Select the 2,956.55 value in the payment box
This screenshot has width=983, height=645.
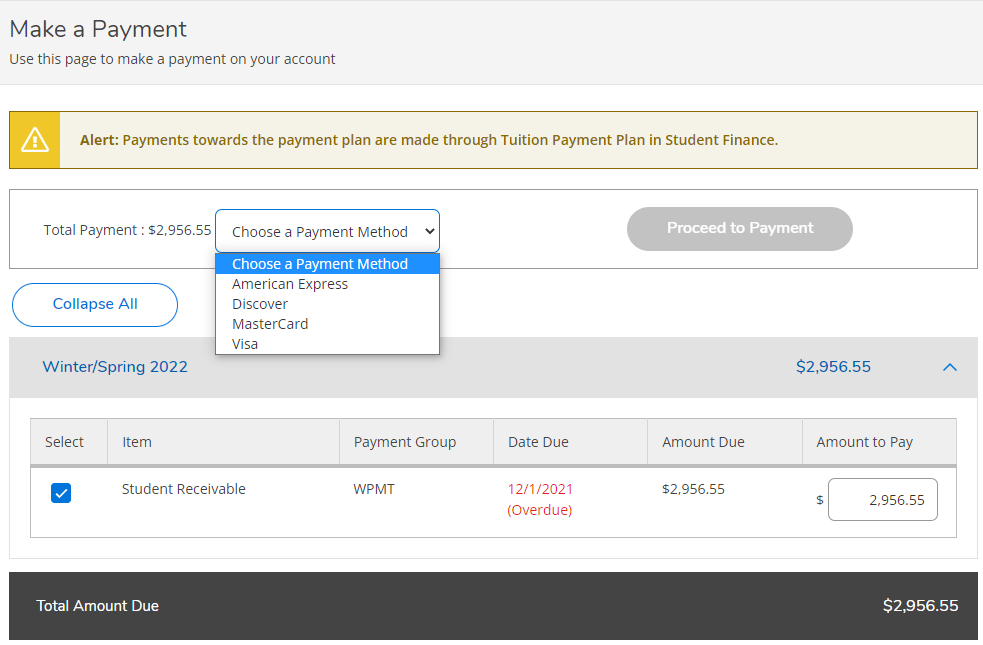point(882,499)
